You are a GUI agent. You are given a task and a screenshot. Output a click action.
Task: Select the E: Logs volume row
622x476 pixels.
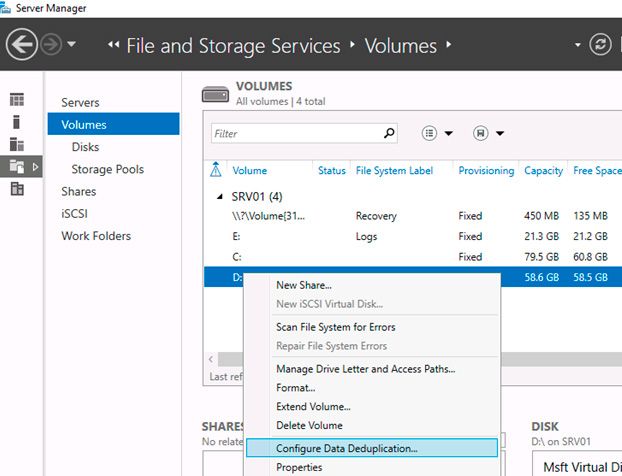(413, 236)
